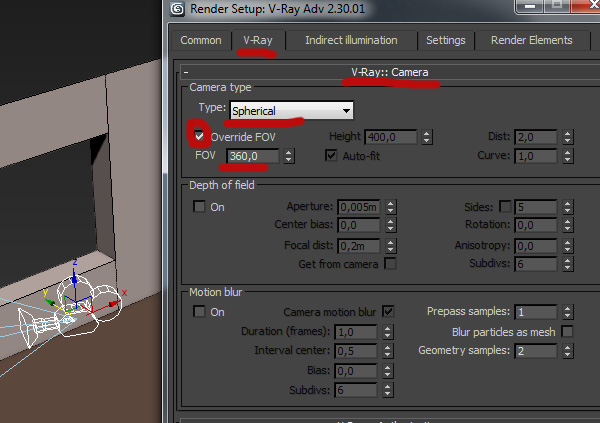Click the Focal dist field 0,2m
The image size is (600, 423).
point(359,246)
